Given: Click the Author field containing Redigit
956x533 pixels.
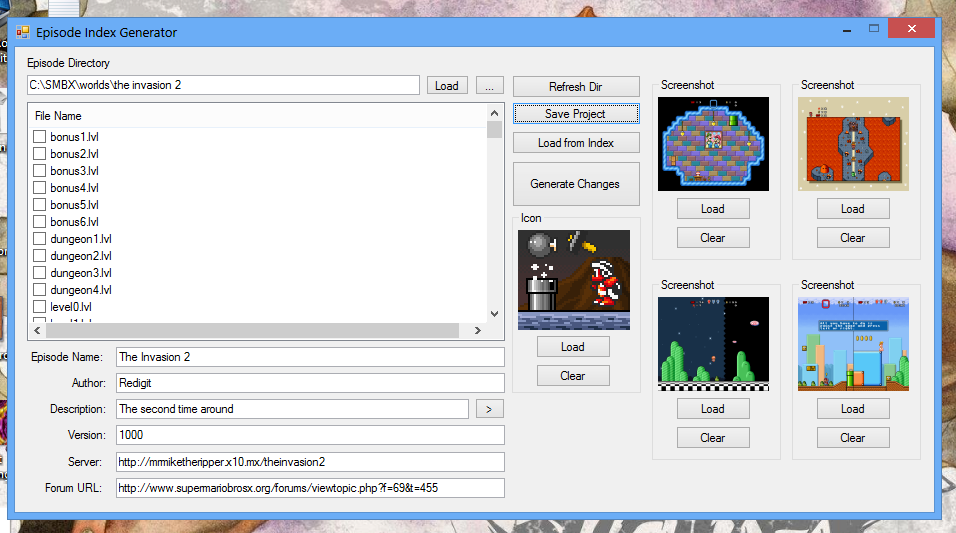Looking at the screenshot, I should pyautogui.click(x=310, y=383).
